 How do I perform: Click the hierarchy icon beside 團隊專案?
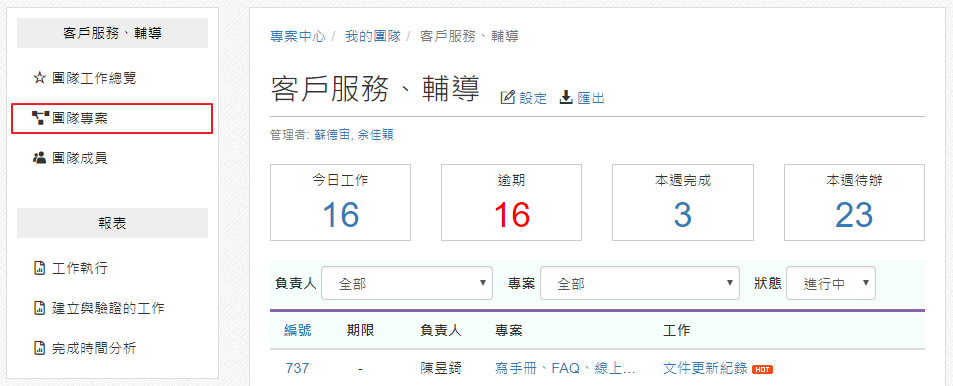point(40,118)
